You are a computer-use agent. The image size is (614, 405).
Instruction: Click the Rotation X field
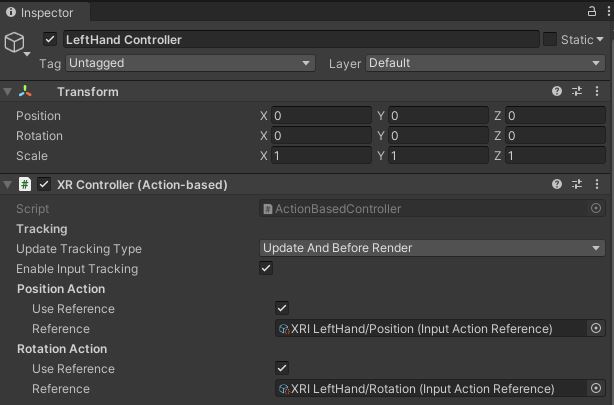[x=321, y=136]
